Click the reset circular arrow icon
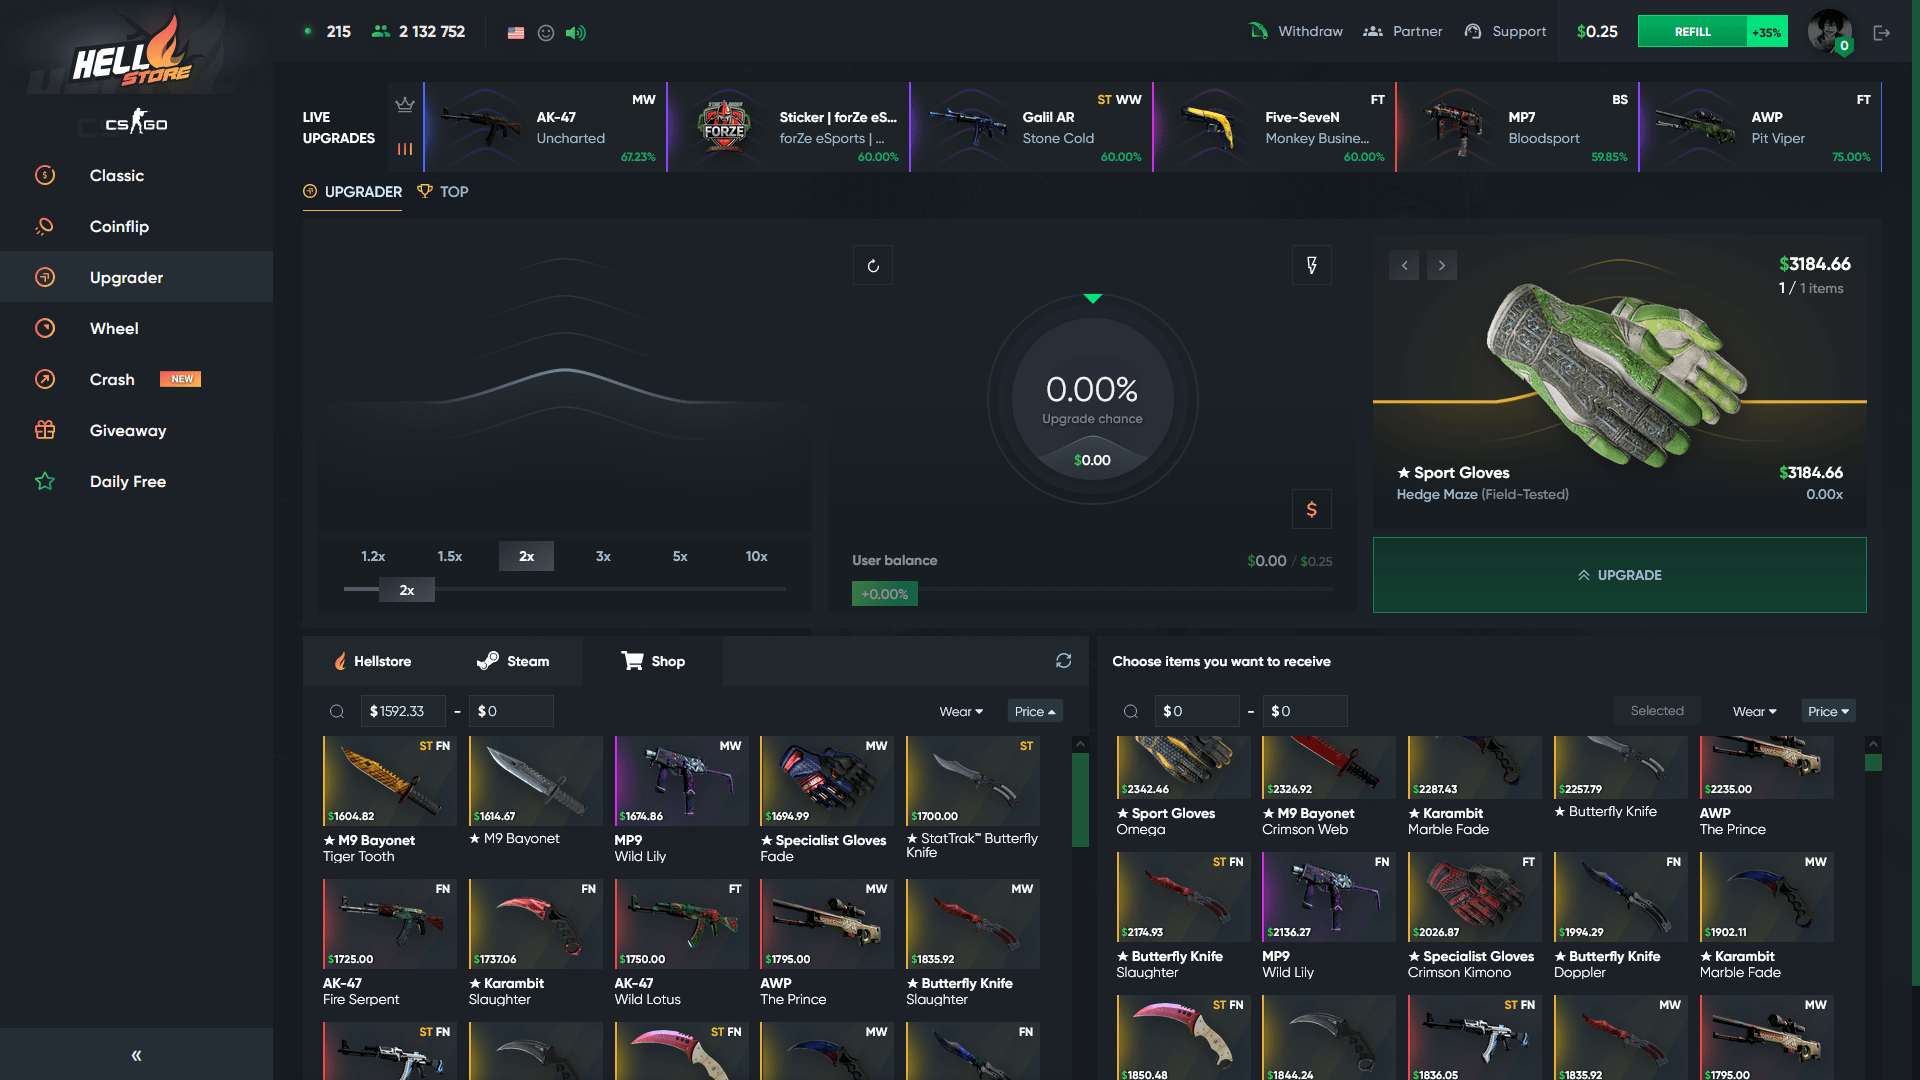Viewport: 1920px width, 1080px height. tap(873, 266)
